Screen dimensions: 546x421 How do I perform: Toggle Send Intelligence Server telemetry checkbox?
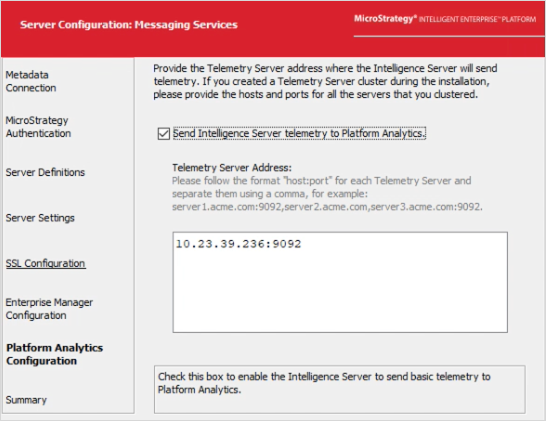point(164,134)
